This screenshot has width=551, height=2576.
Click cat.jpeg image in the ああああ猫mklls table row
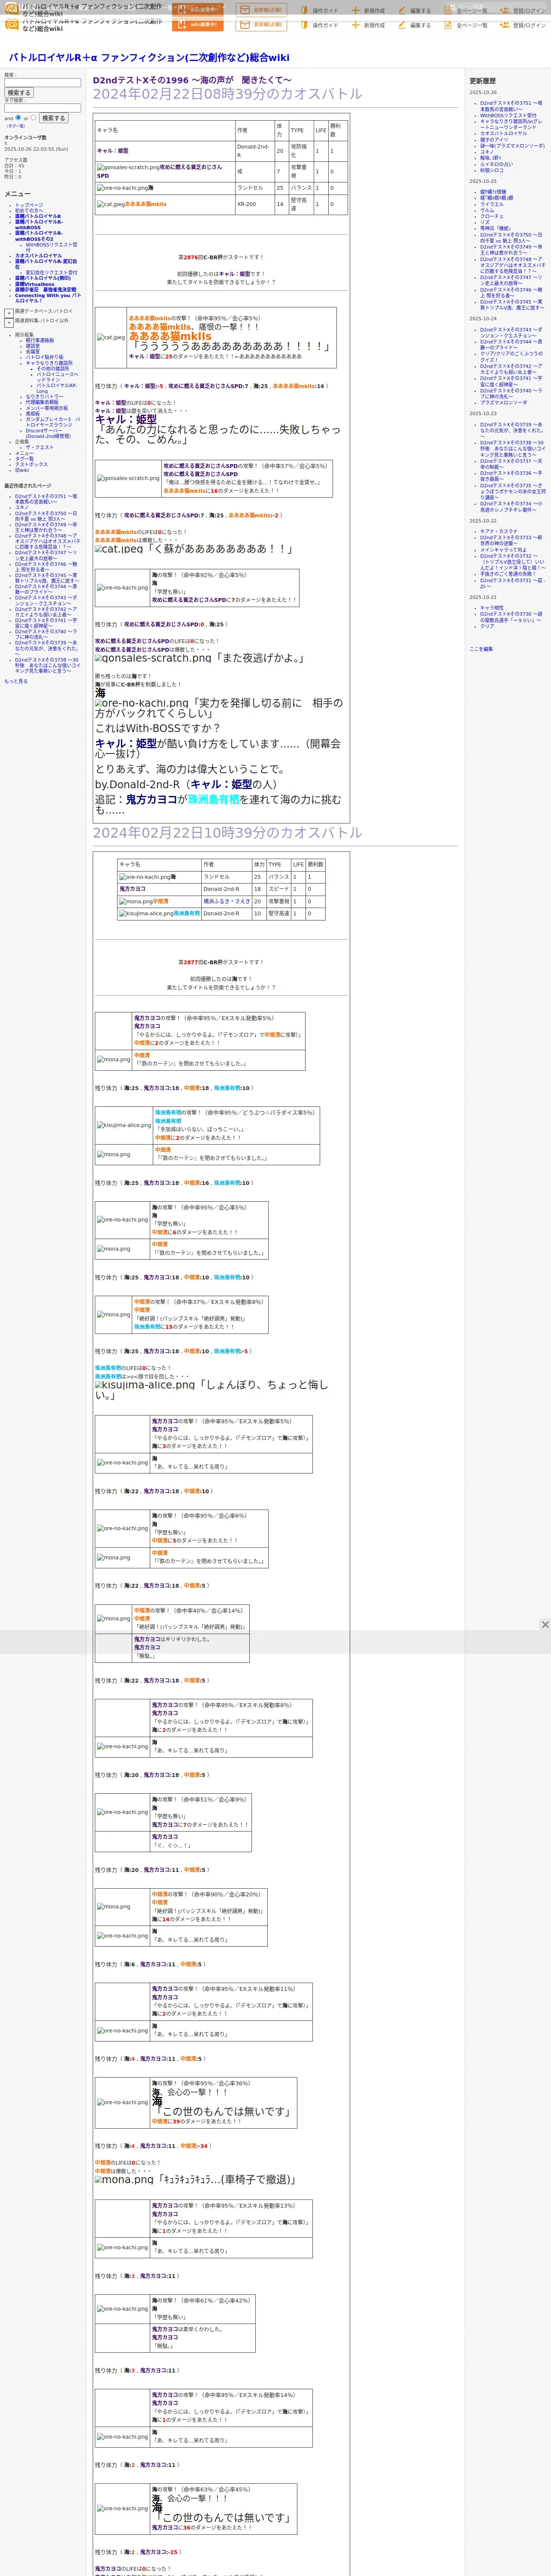[111, 204]
